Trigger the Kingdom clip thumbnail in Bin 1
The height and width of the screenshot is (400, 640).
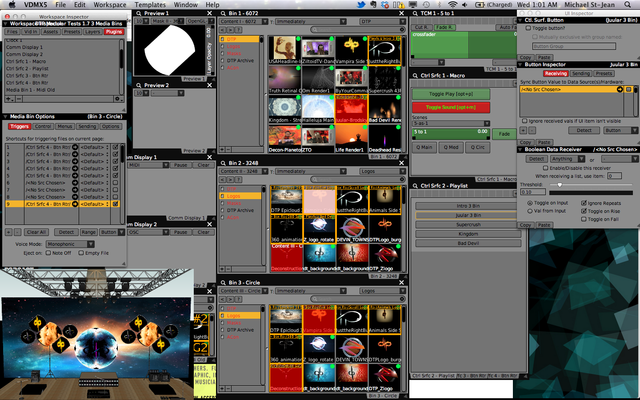285,109
